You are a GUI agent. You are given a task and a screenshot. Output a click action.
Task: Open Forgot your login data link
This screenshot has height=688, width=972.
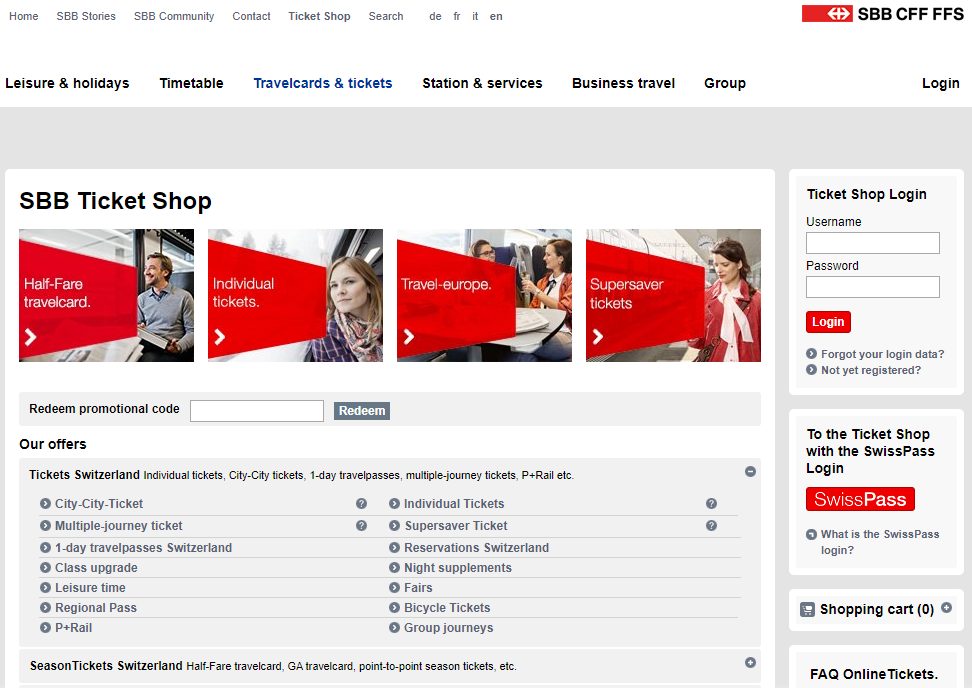pyautogui.click(x=883, y=354)
